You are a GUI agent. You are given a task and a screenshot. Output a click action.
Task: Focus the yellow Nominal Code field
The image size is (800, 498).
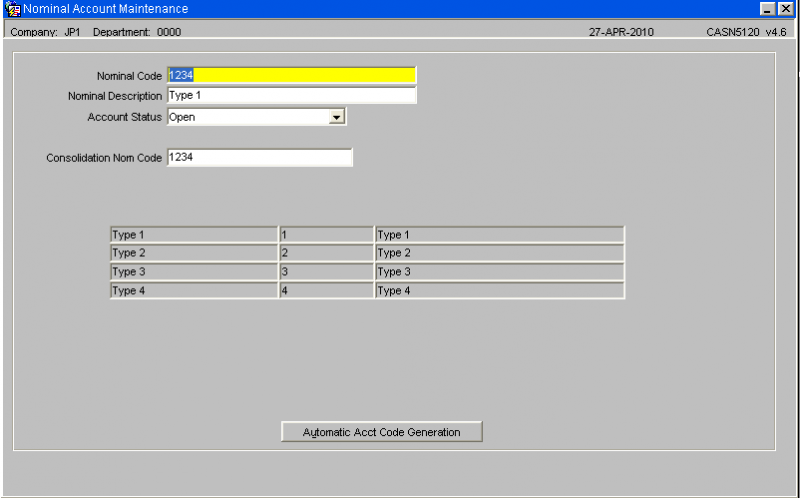291,75
